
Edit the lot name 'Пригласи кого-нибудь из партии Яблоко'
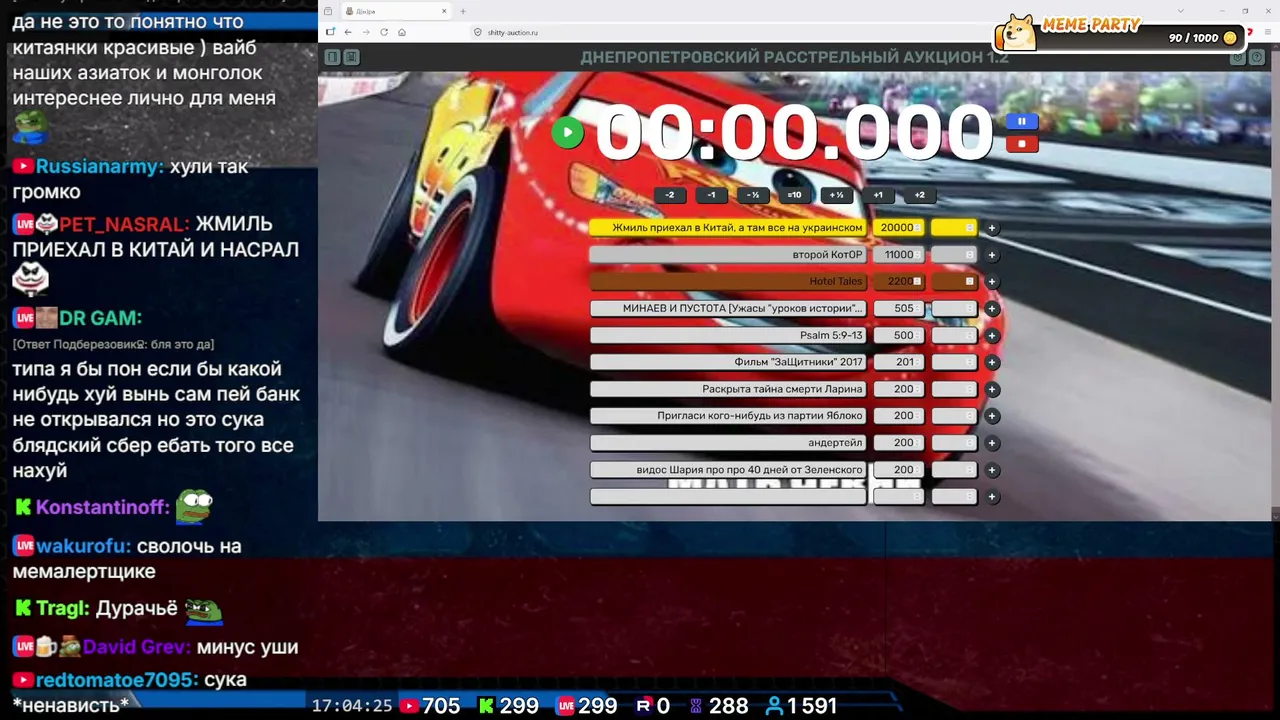pyautogui.click(x=728, y=416)
